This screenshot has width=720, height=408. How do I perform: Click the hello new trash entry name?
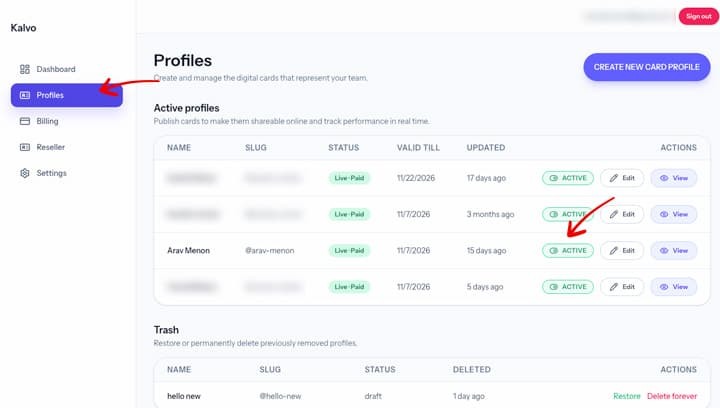[x=184, y=396]
